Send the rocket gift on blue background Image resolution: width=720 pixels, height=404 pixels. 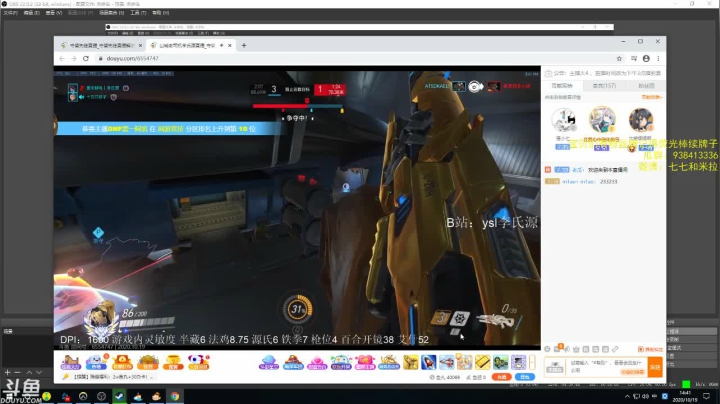(428, 362)
